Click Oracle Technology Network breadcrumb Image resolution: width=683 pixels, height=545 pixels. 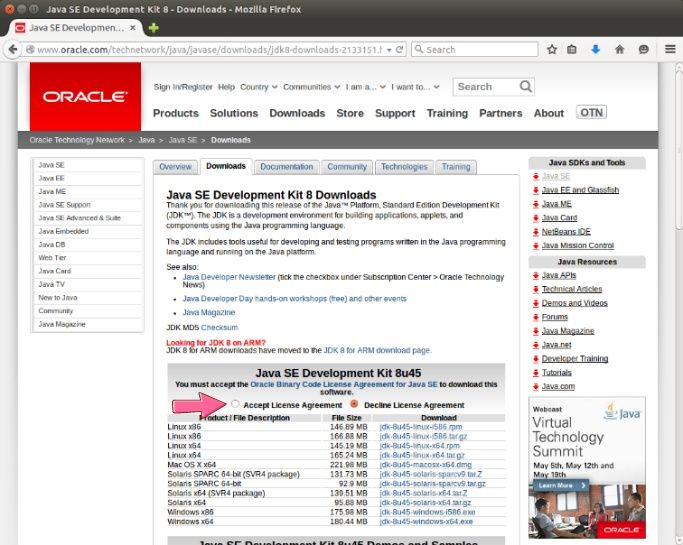(77, 140)
